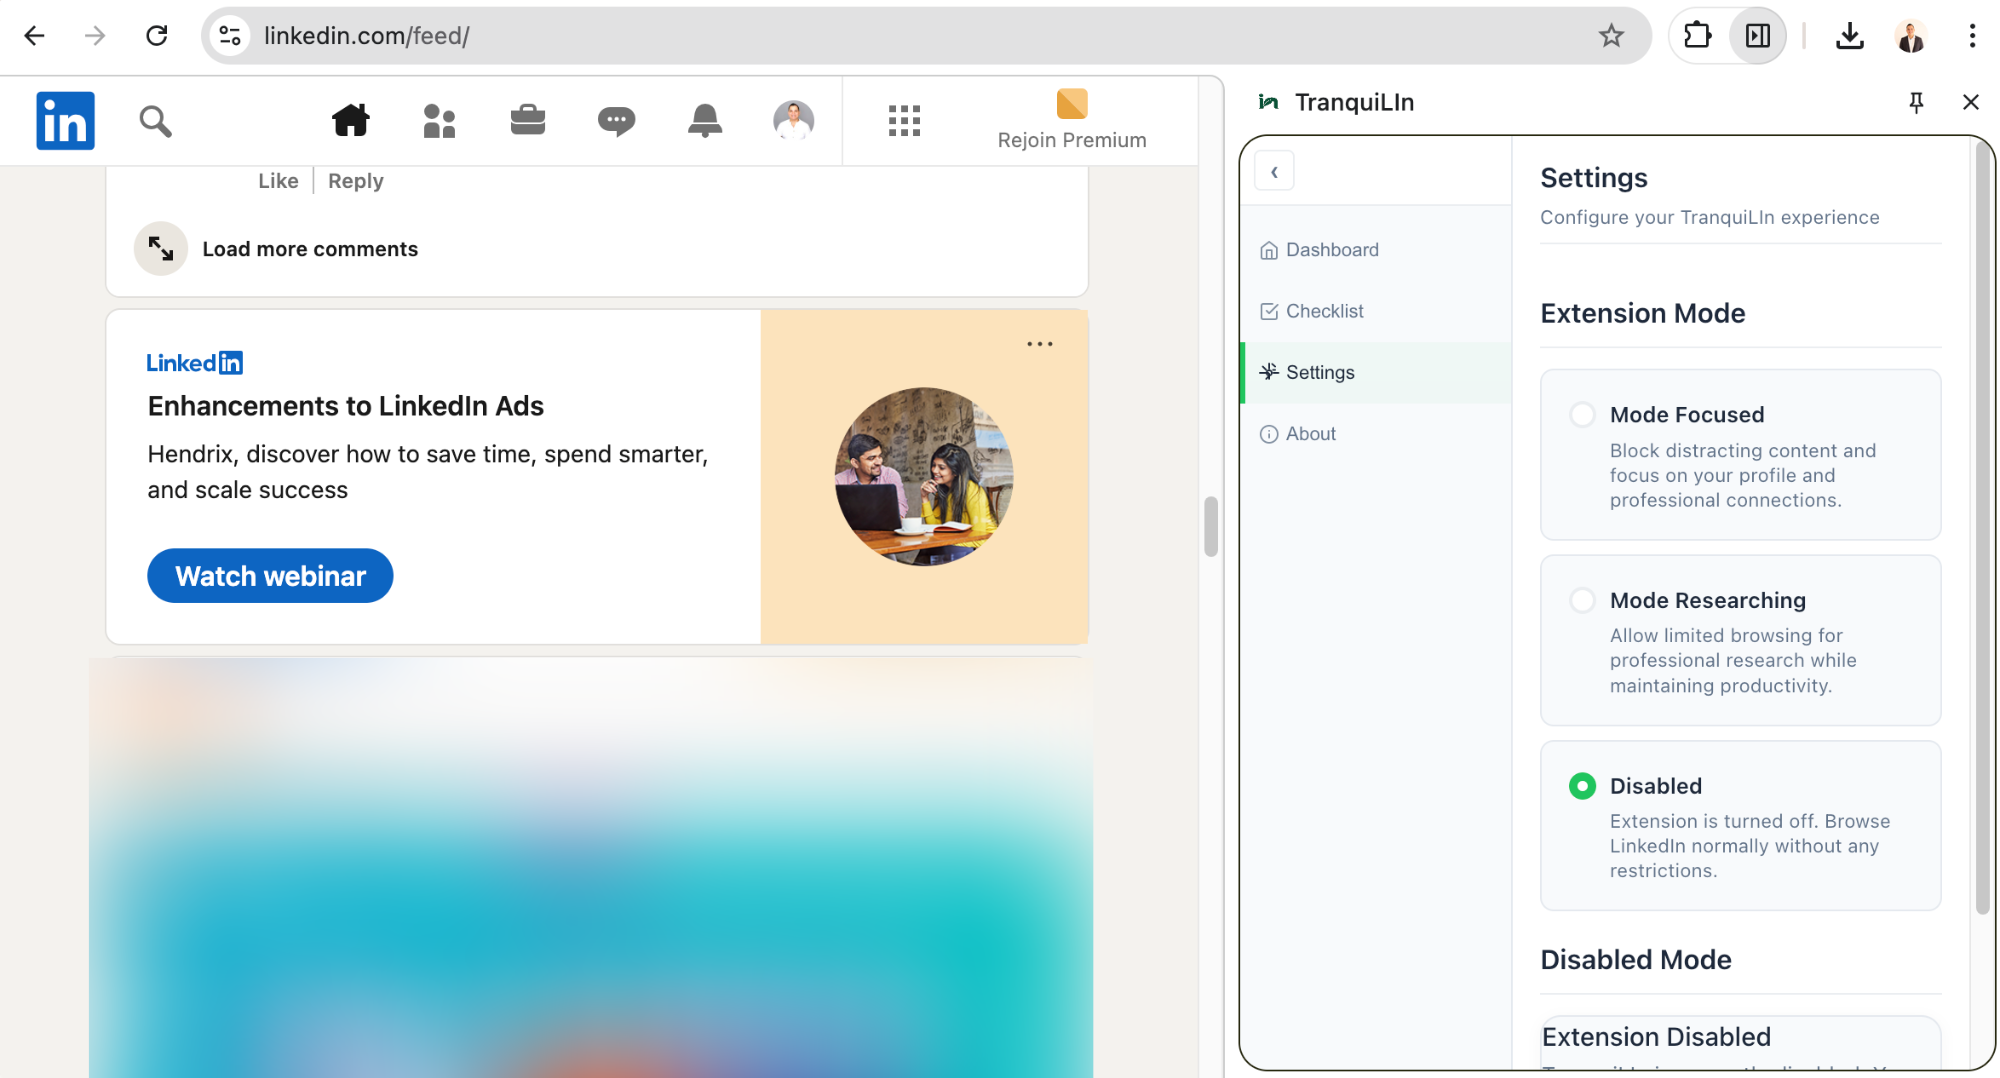Select the Disabled mode radio option
This screenshot has height=1078, width=2000.
pos(1582,786)
